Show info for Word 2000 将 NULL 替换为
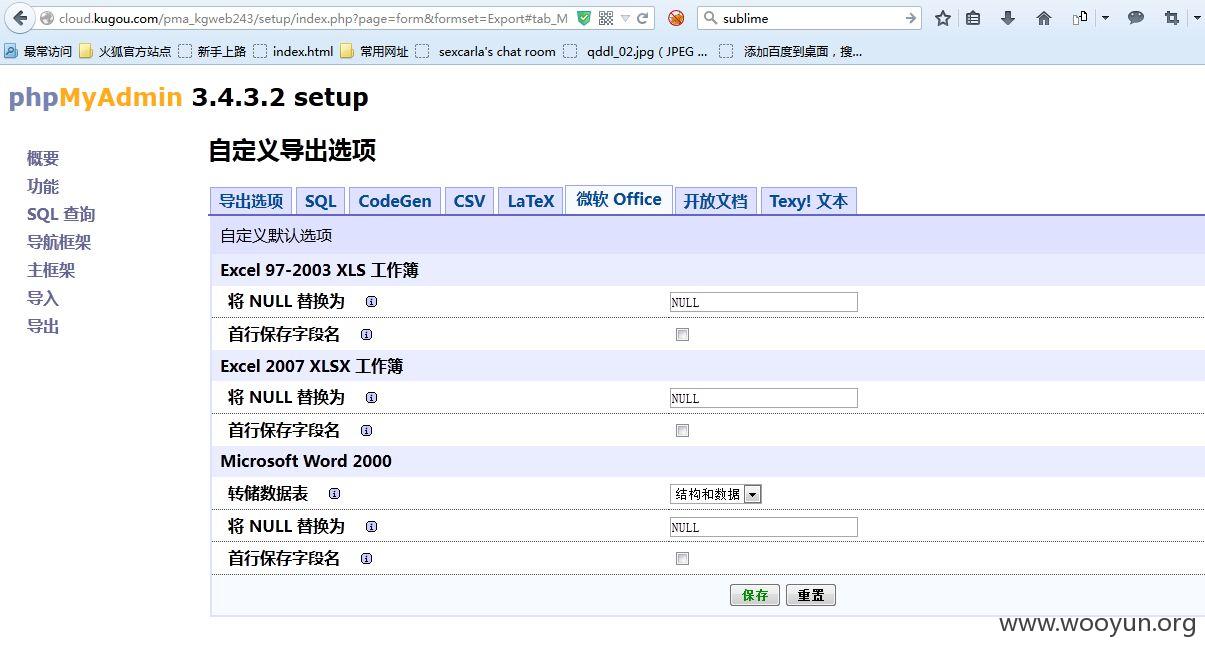The height and width of the screenshot is (652, 1205). 371,526
